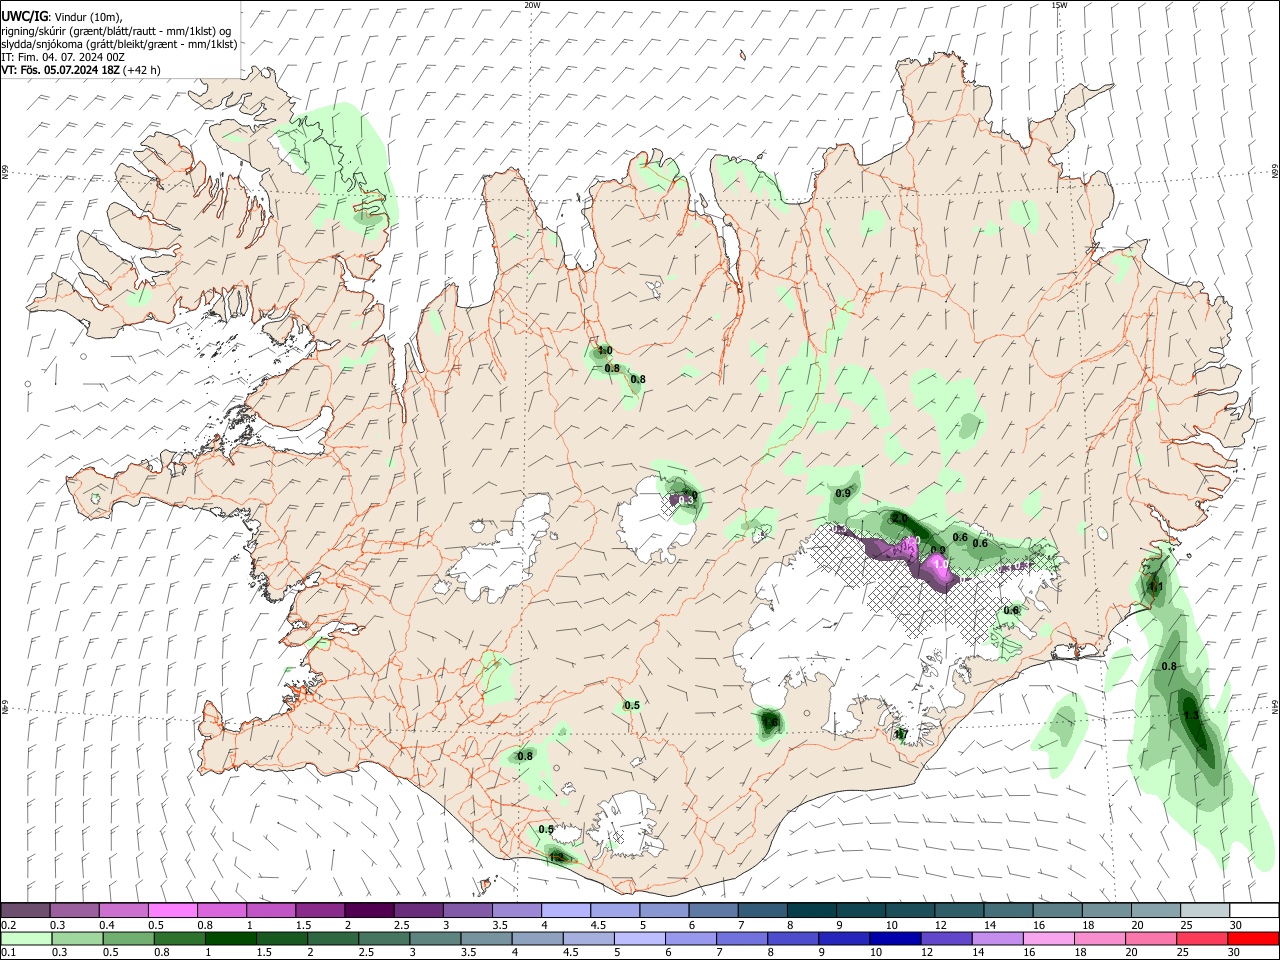Pick the dark teal snow swatch starting at 9
This screenshot has height=960, width=1280.
pos(860,910)
